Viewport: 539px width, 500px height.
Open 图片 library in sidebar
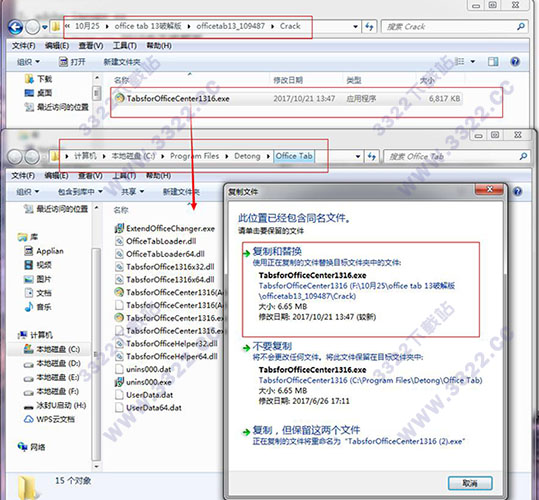38,279
